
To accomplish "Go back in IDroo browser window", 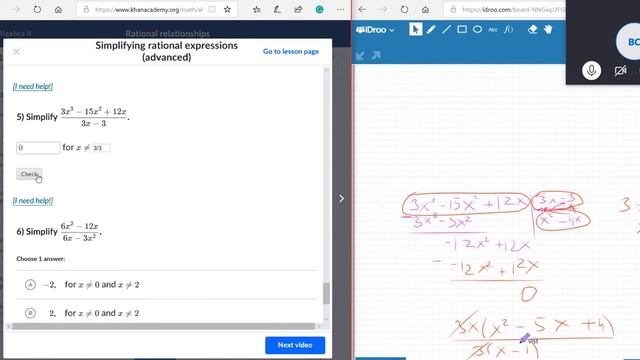I will coord(362,9).
